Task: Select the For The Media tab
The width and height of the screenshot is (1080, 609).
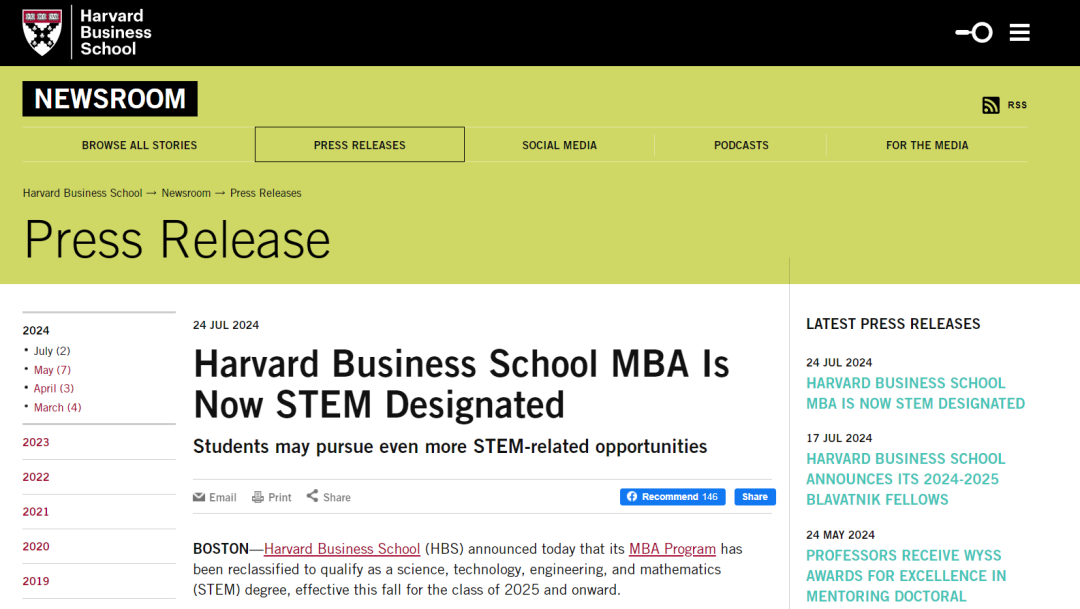Action: (x=927, y=145)
